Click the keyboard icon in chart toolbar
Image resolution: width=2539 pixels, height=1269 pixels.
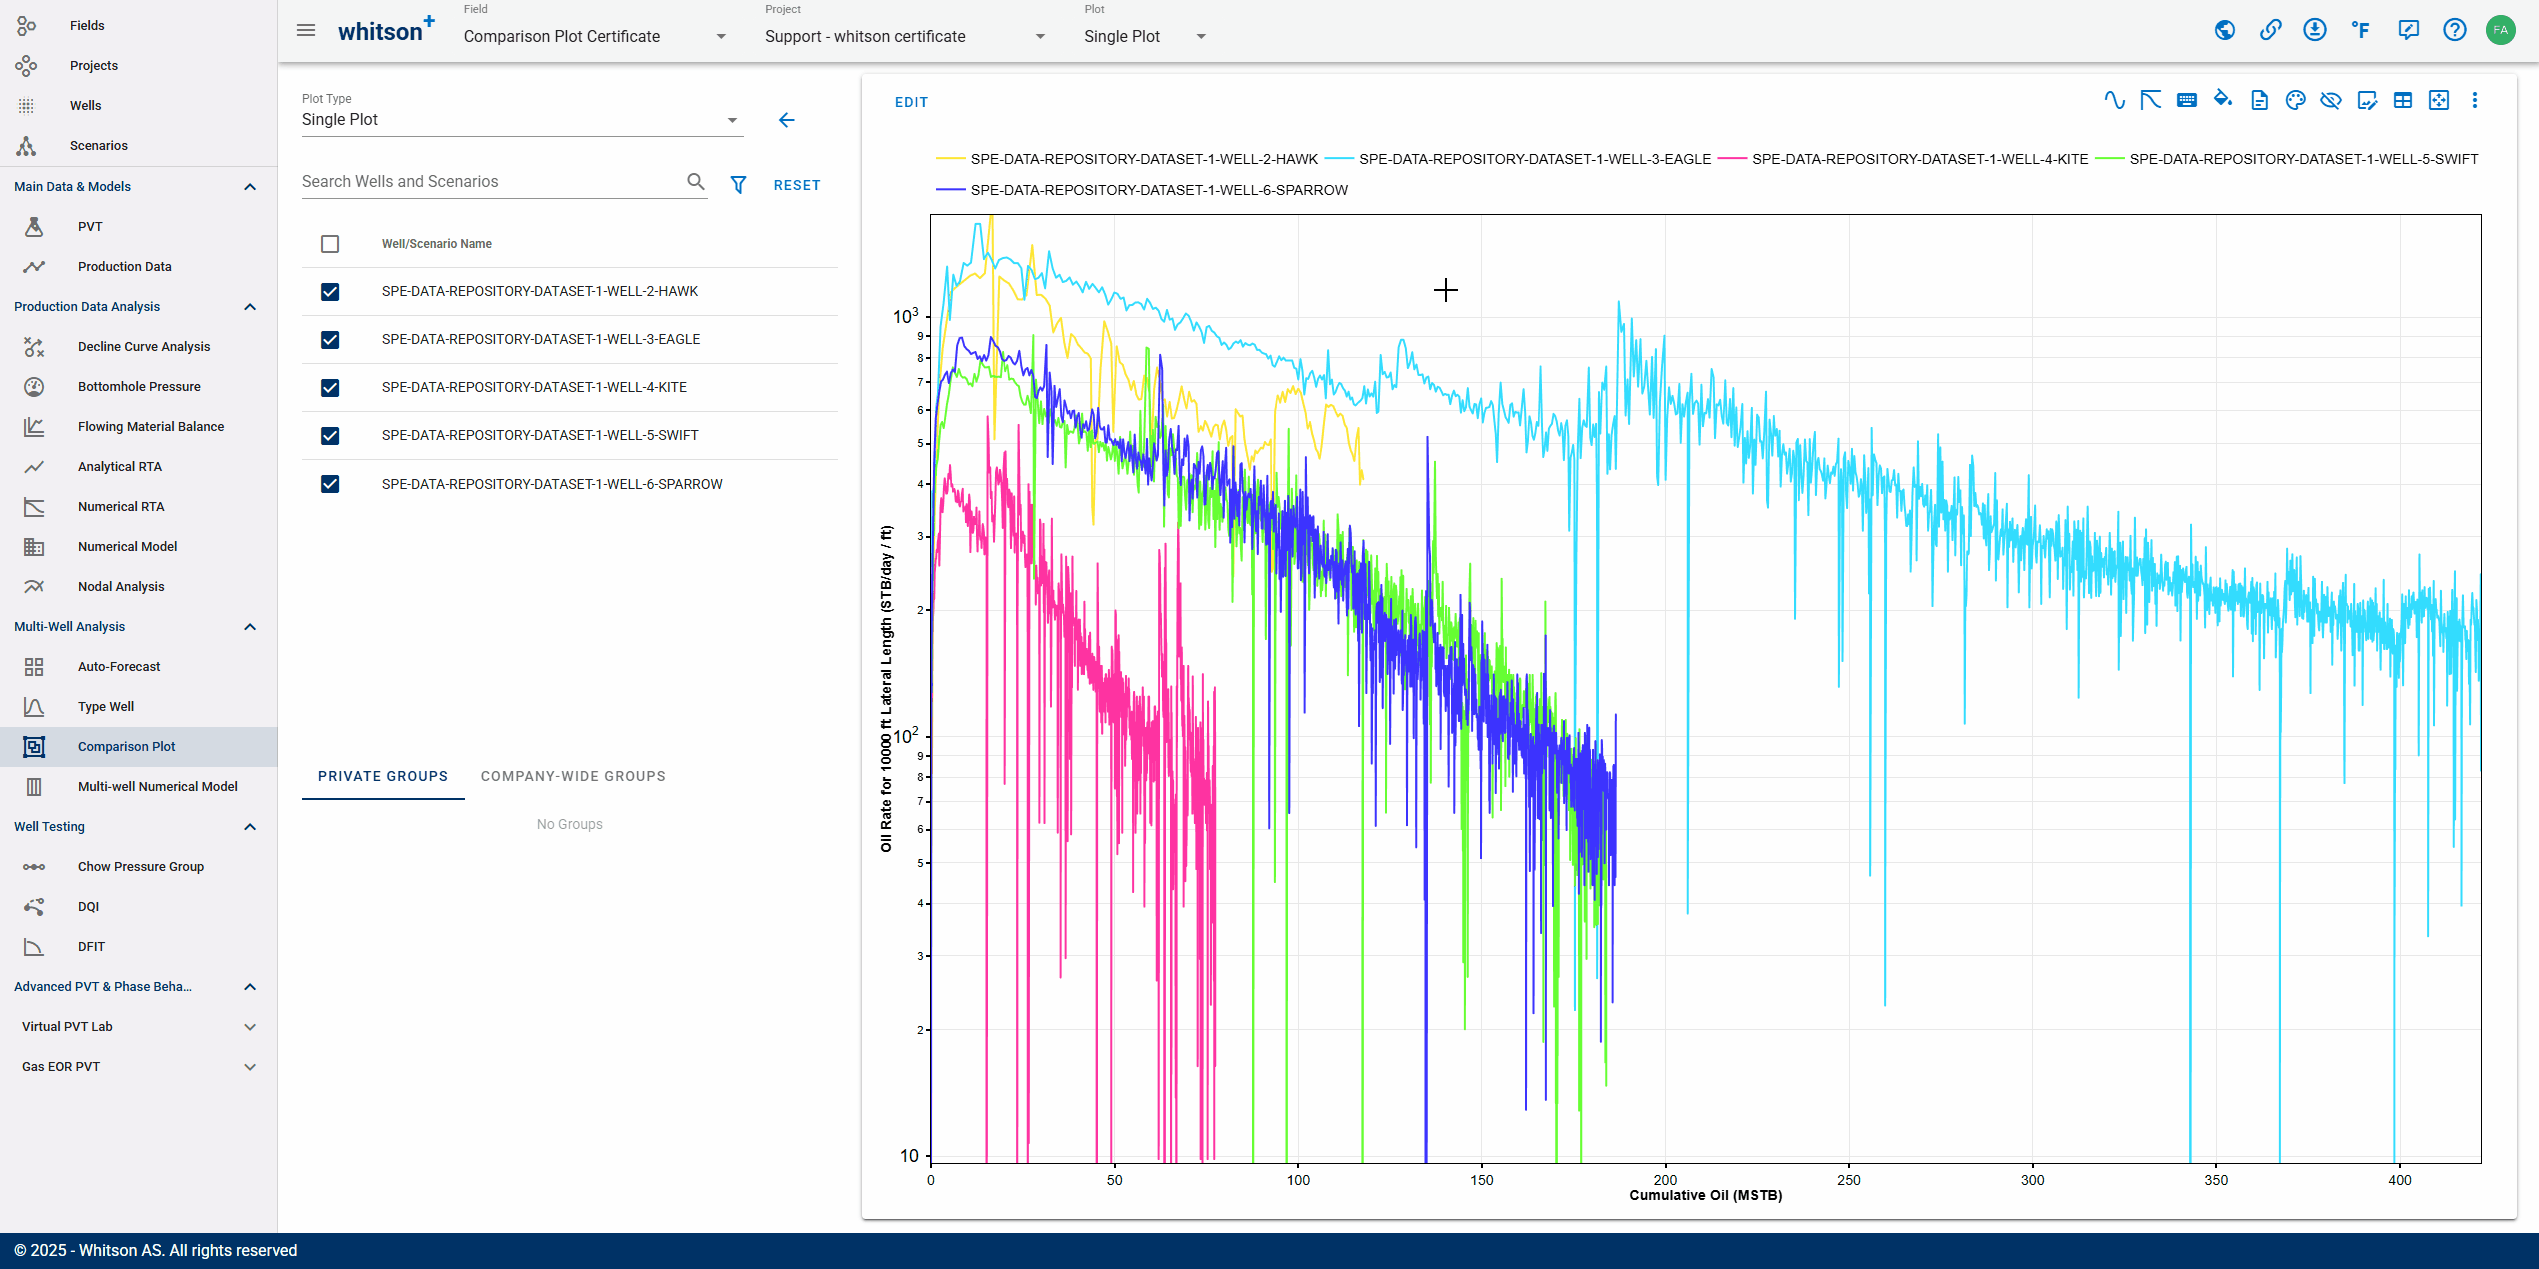click(2187, 100)
